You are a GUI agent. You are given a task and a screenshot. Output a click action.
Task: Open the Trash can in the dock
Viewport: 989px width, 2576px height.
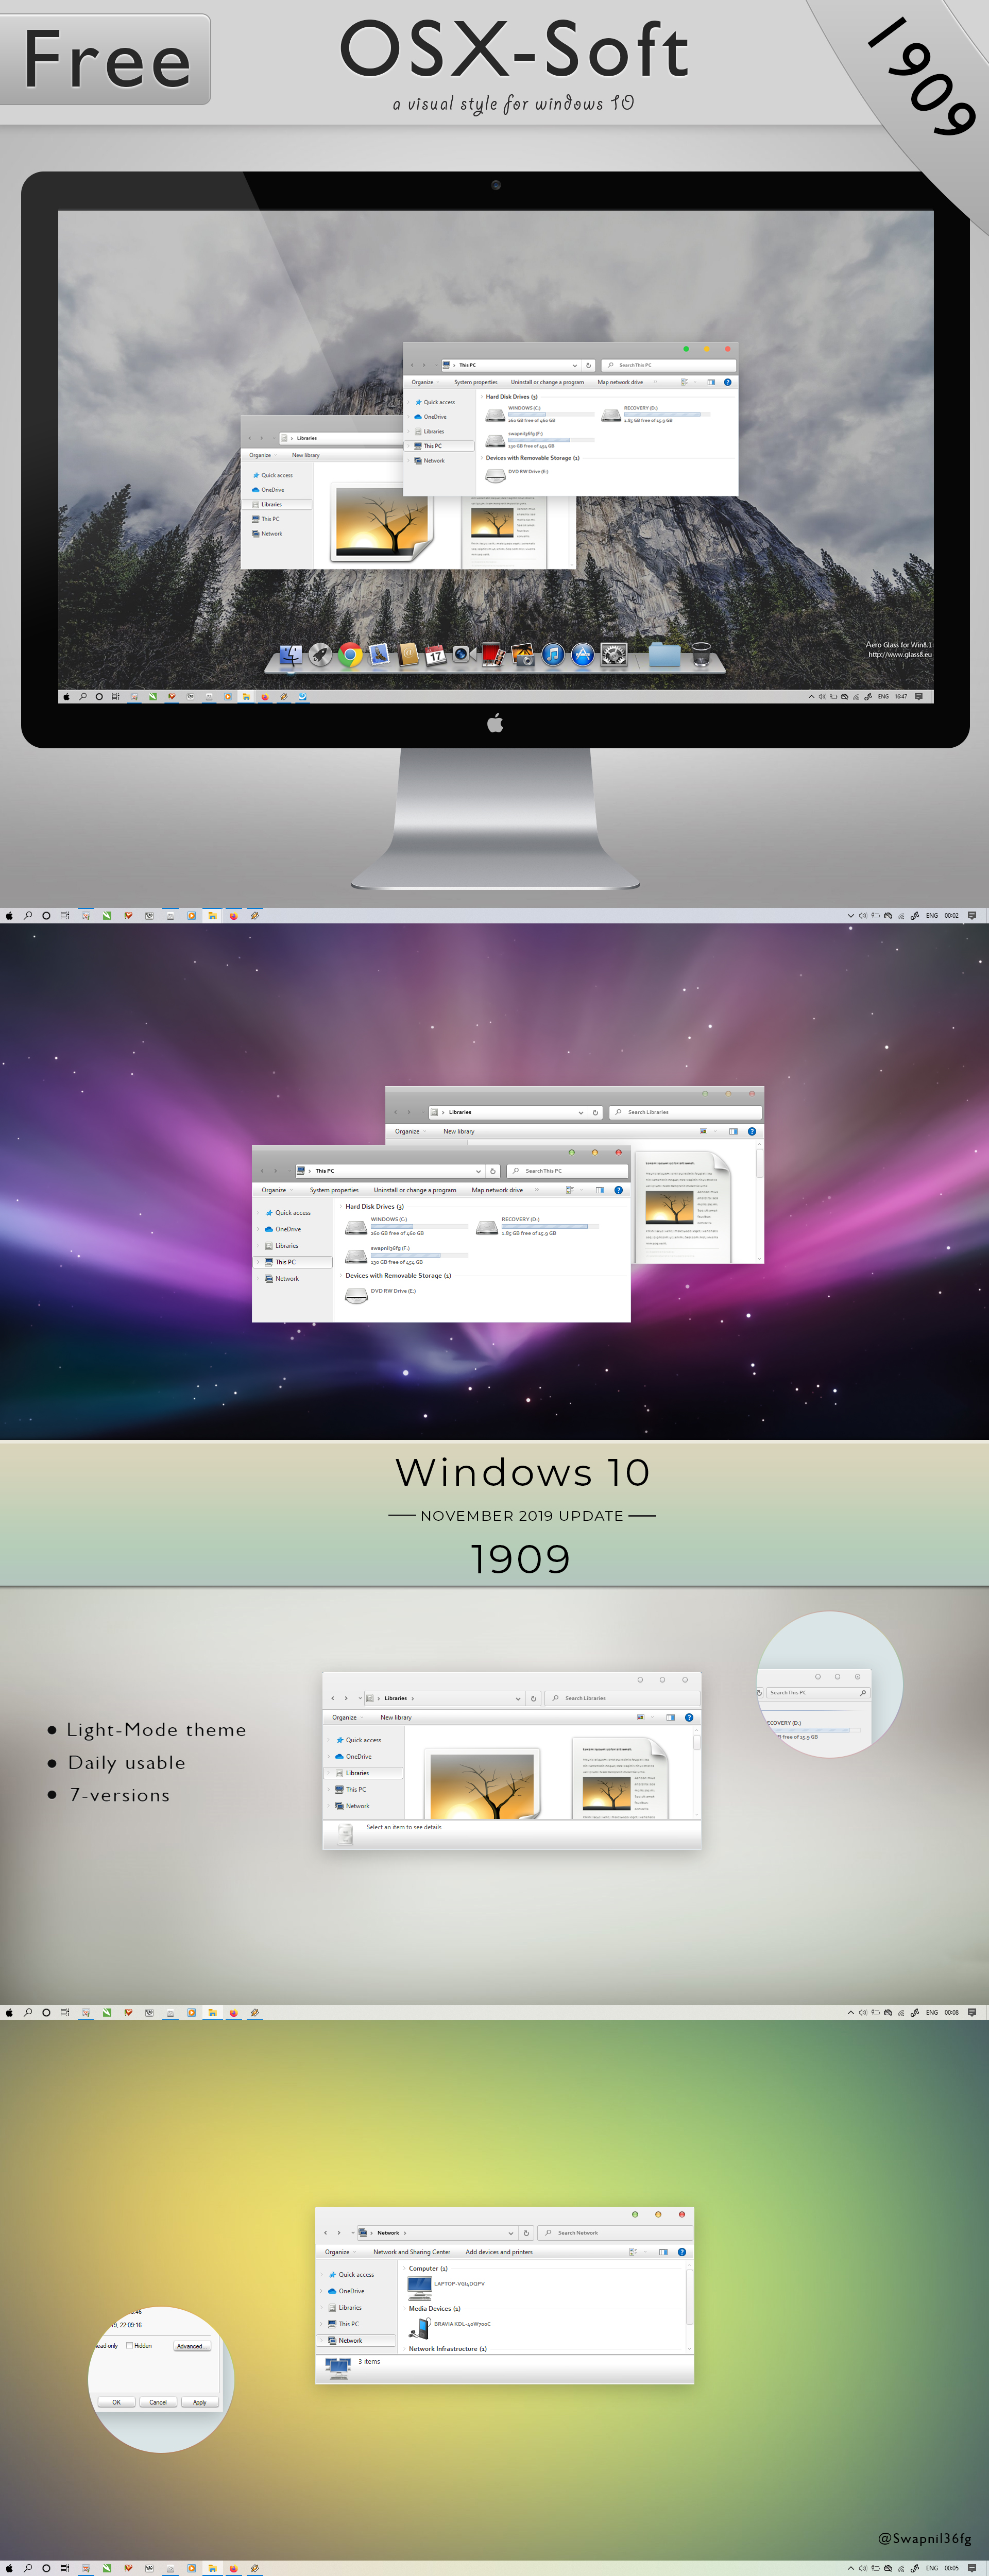(x=701, y=655)
